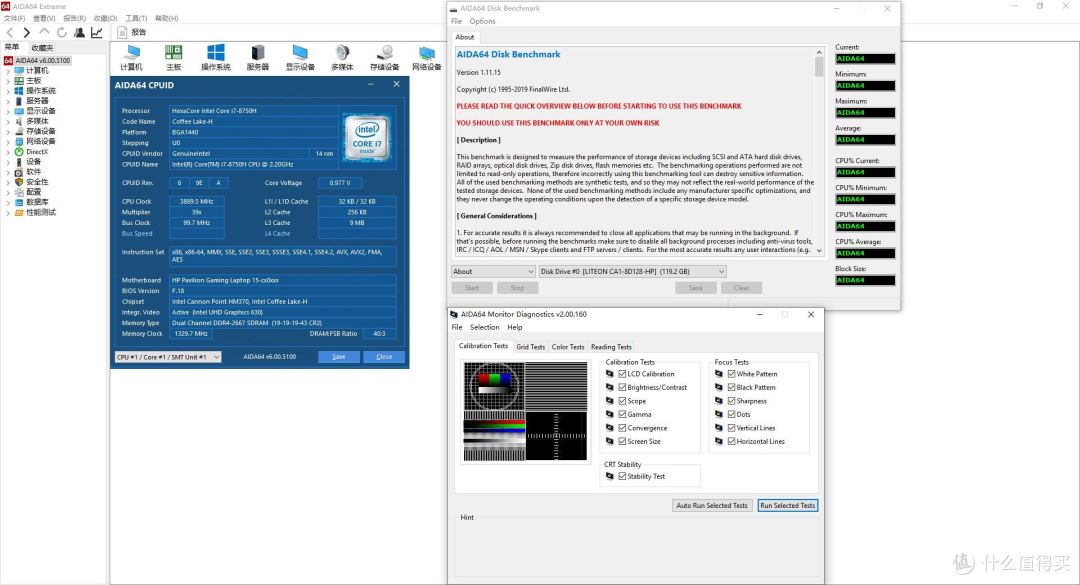Open the CPU #1 / Core #1 dropdown
The height and width of the screenshot is (585, 1080).
[168, 357]
